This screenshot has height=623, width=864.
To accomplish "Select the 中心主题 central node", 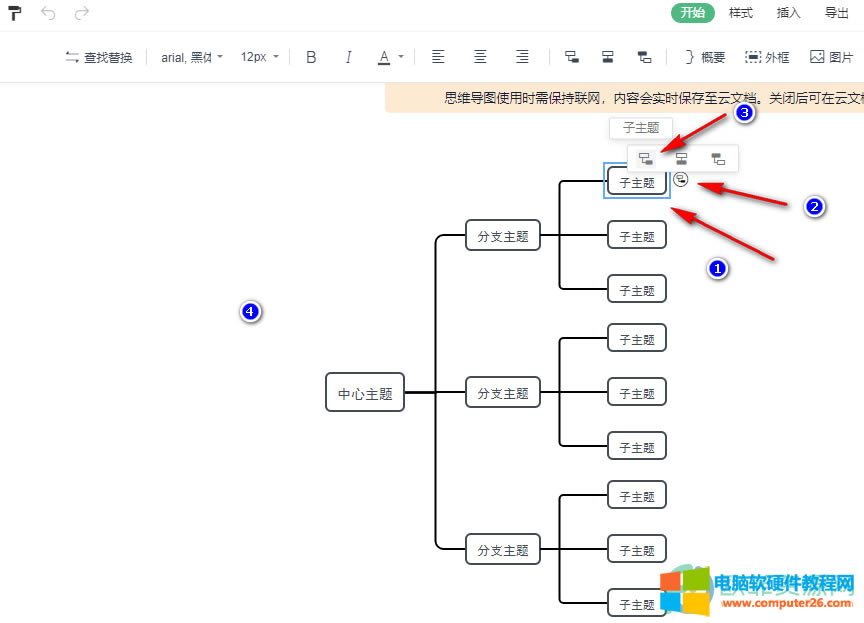I will (365, 393).
